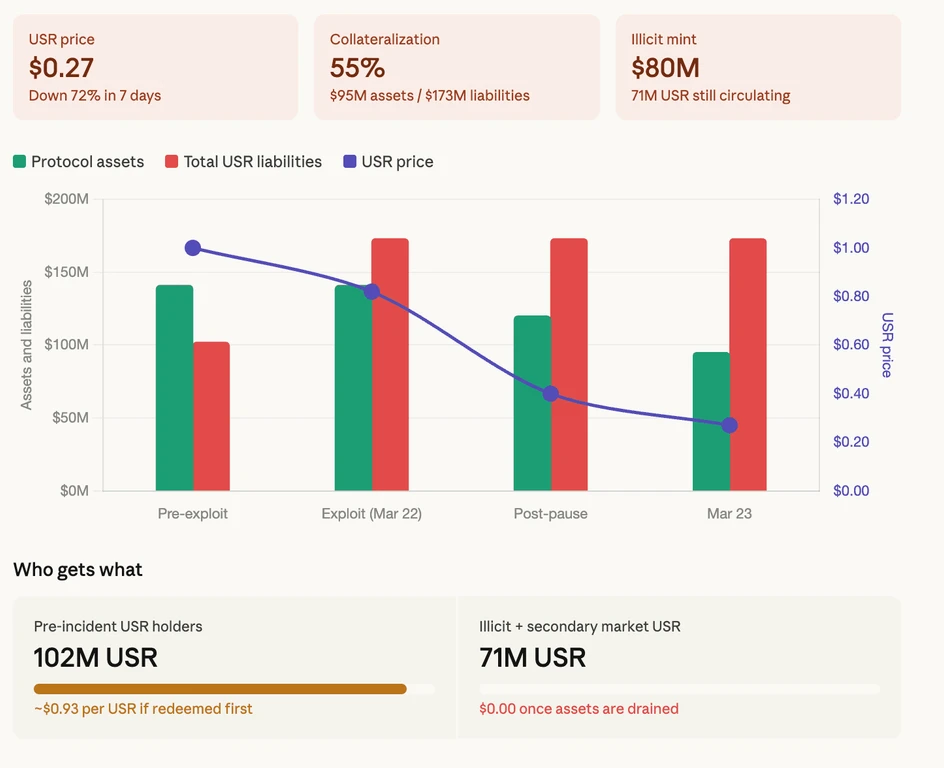This screenshot has height=768, width=944.
Task: Click the Illicit + secondary market USR panel
Action: (x=680, y=667)
